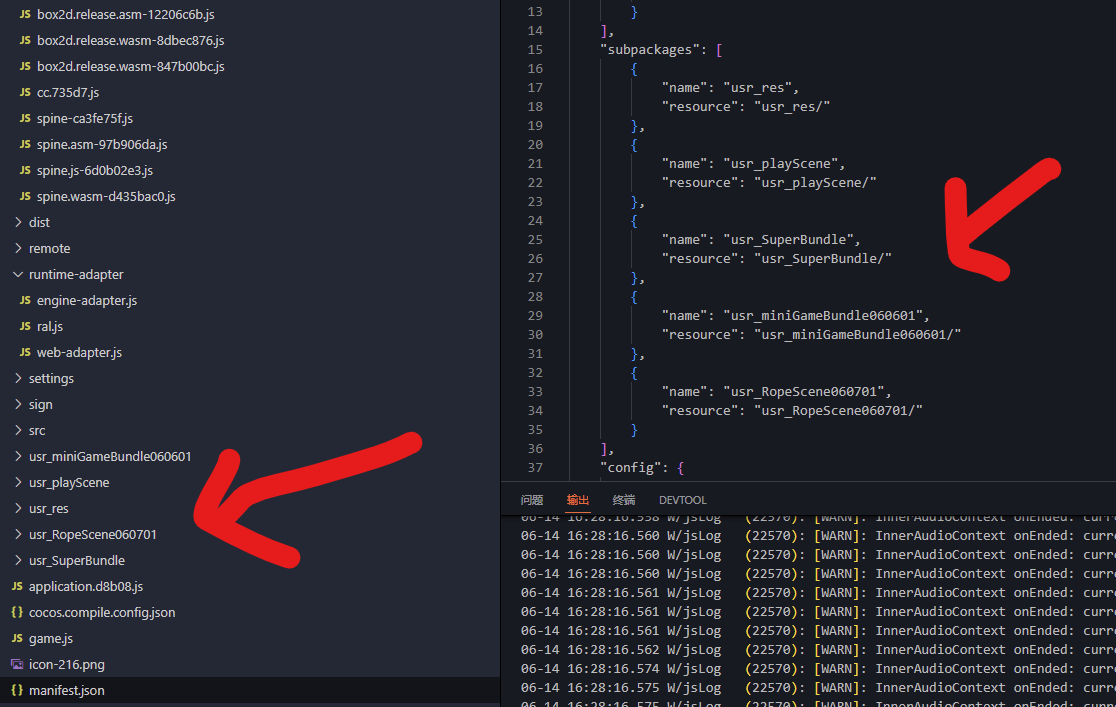Expand the settings folder
The width and height of the screenshot is (1116, 707).
18,378
